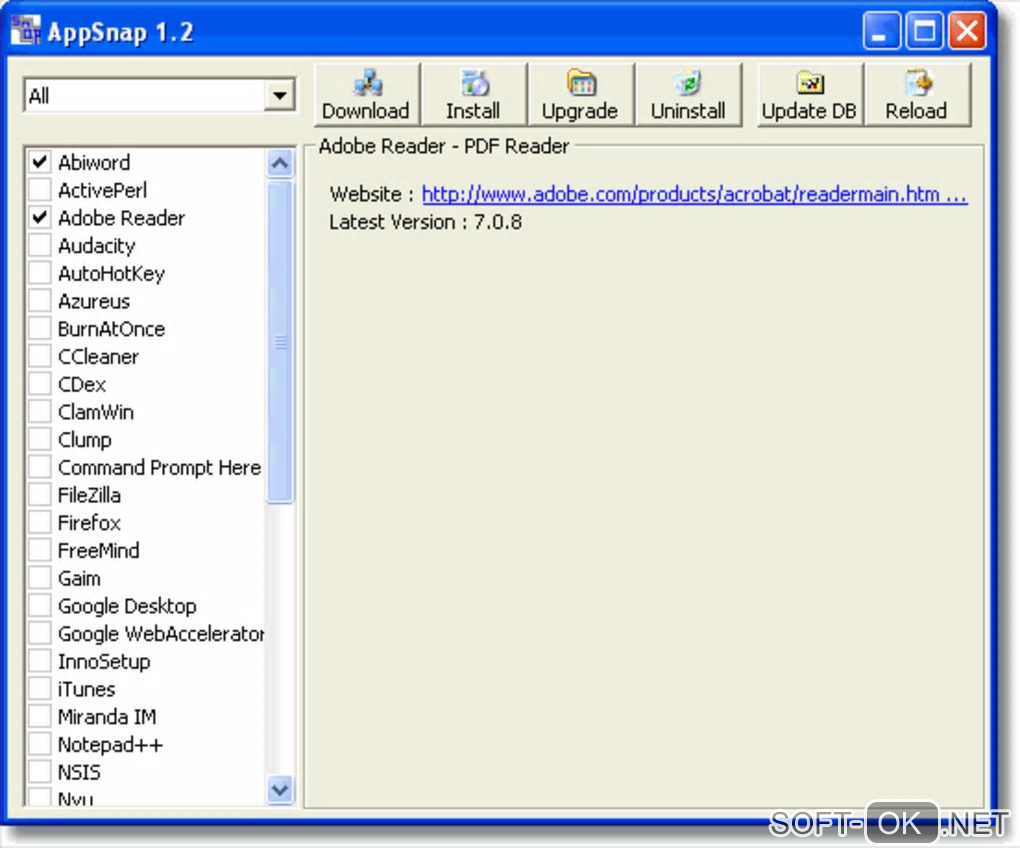Check the ClamWin checkbox
This screenshot has height=848, width=1020.
[40, 412]
